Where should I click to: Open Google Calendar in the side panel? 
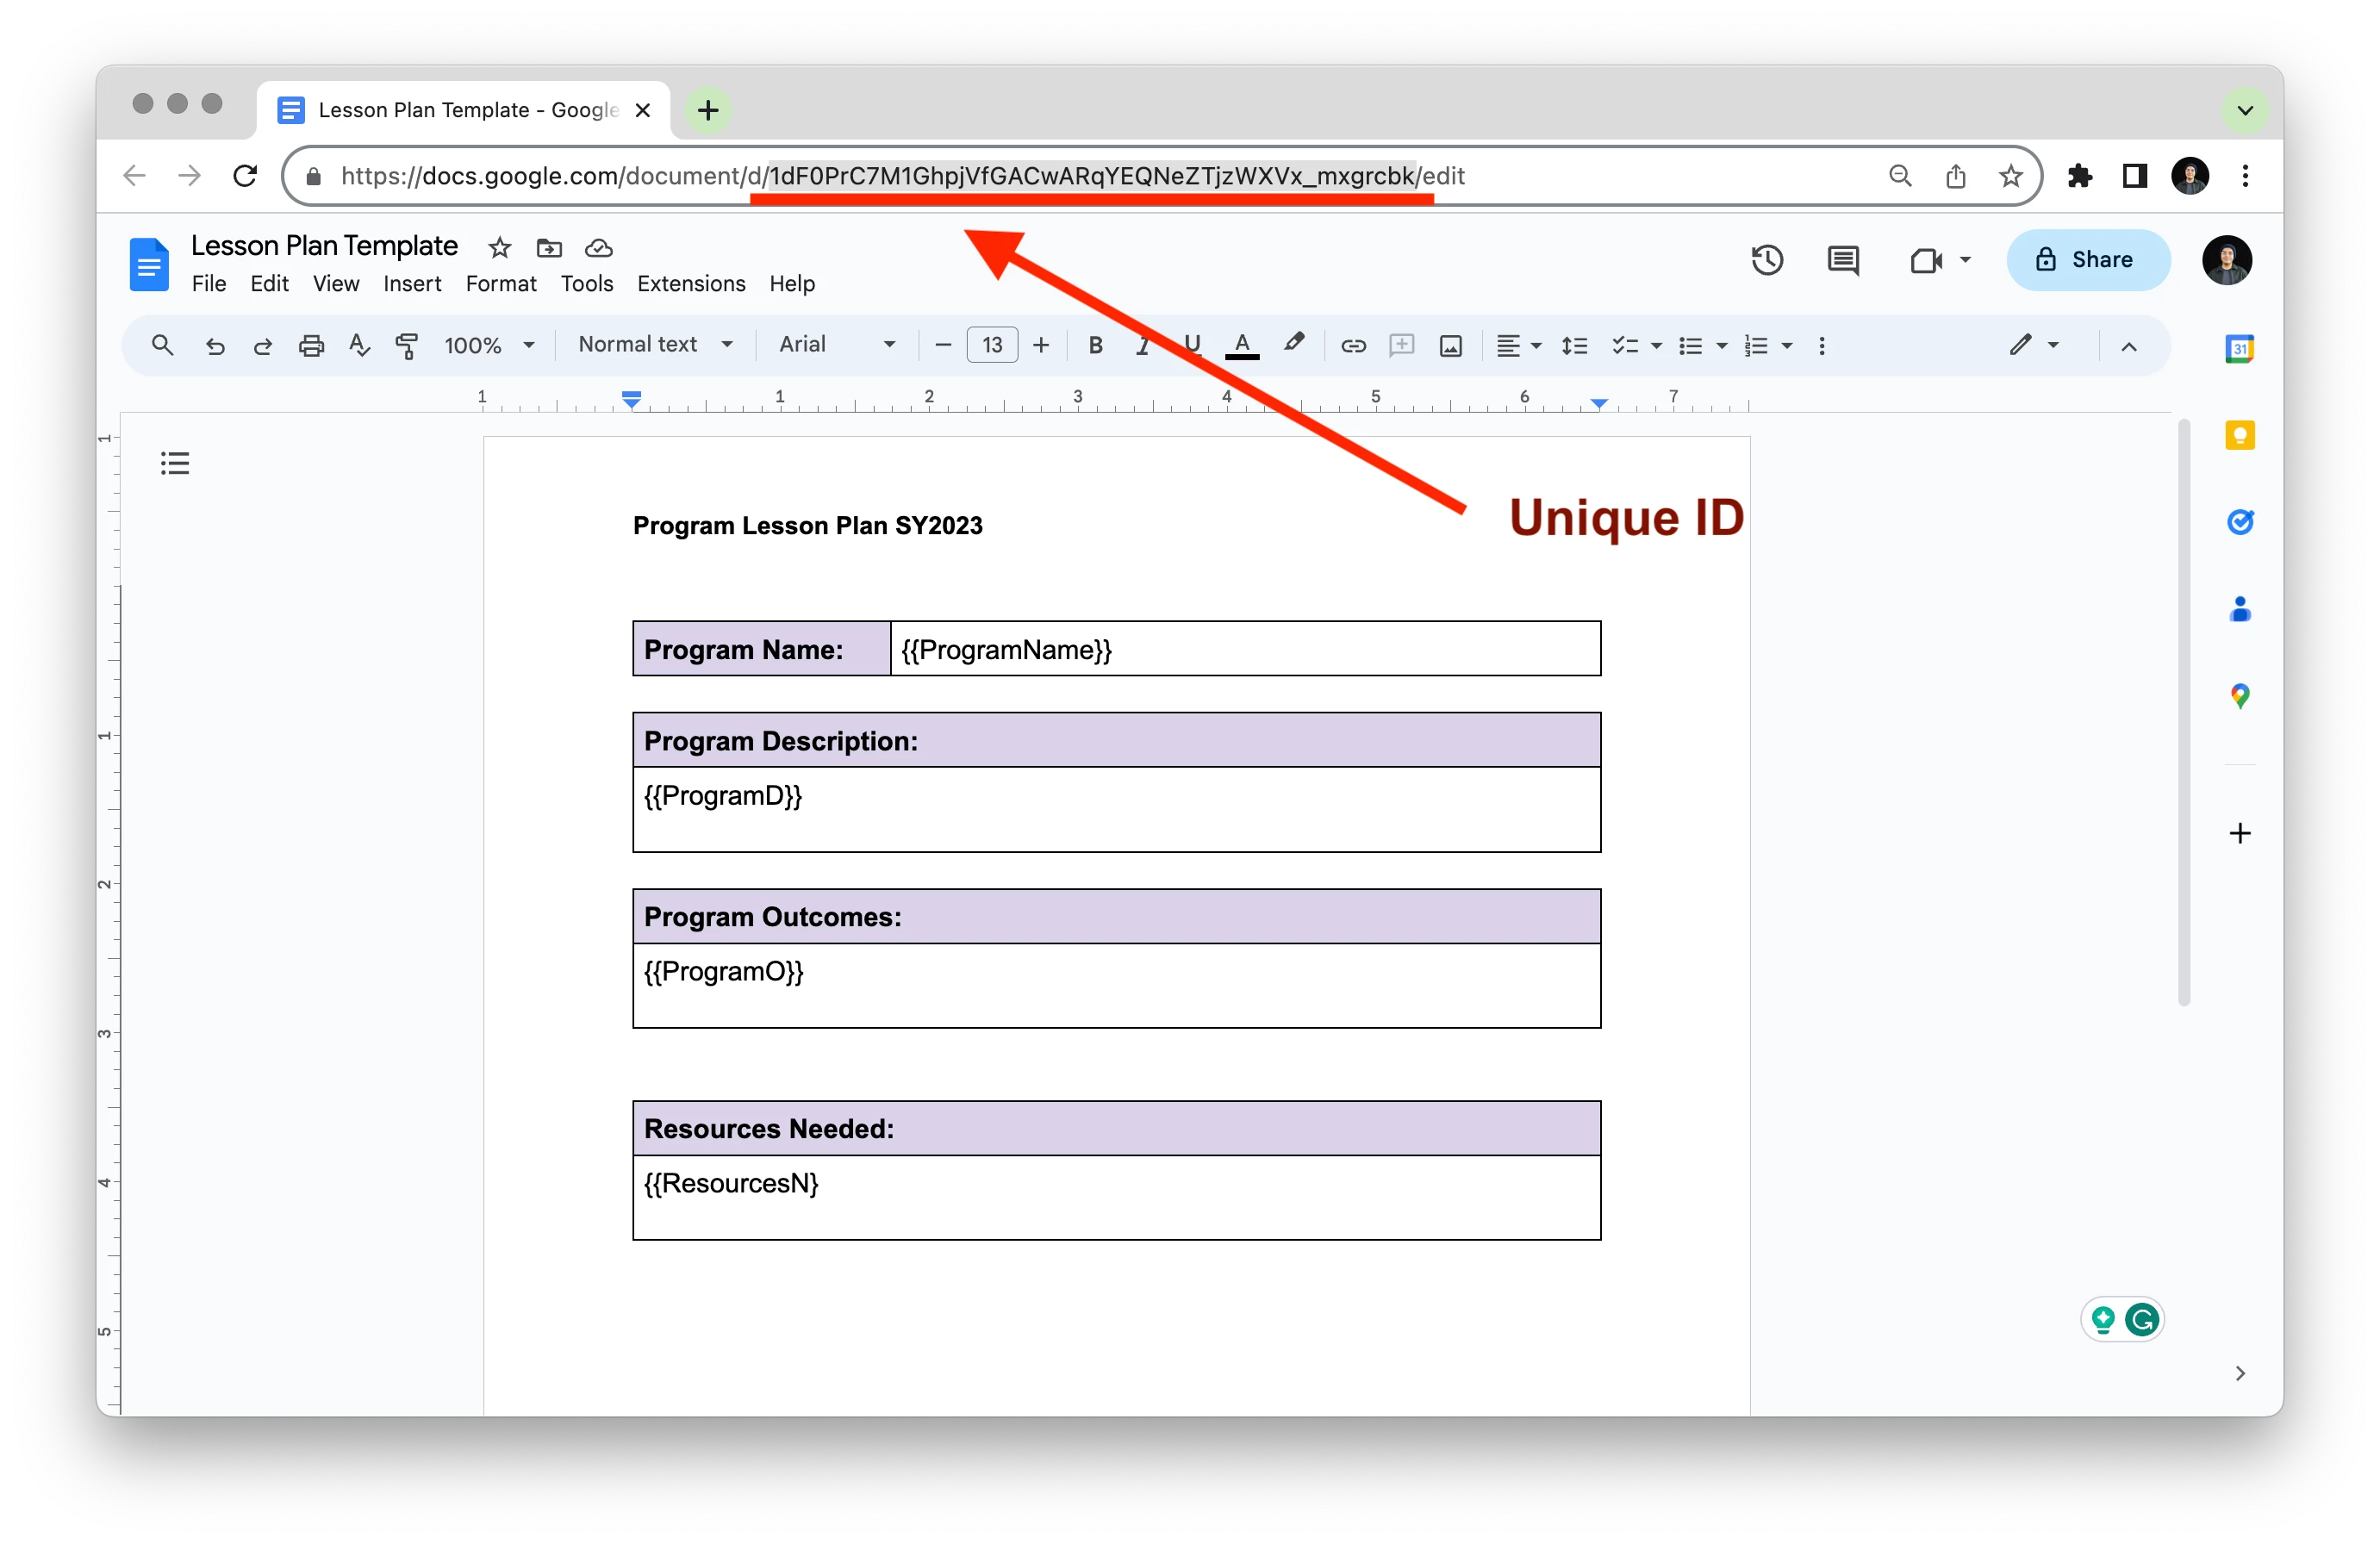(2240, 348)
